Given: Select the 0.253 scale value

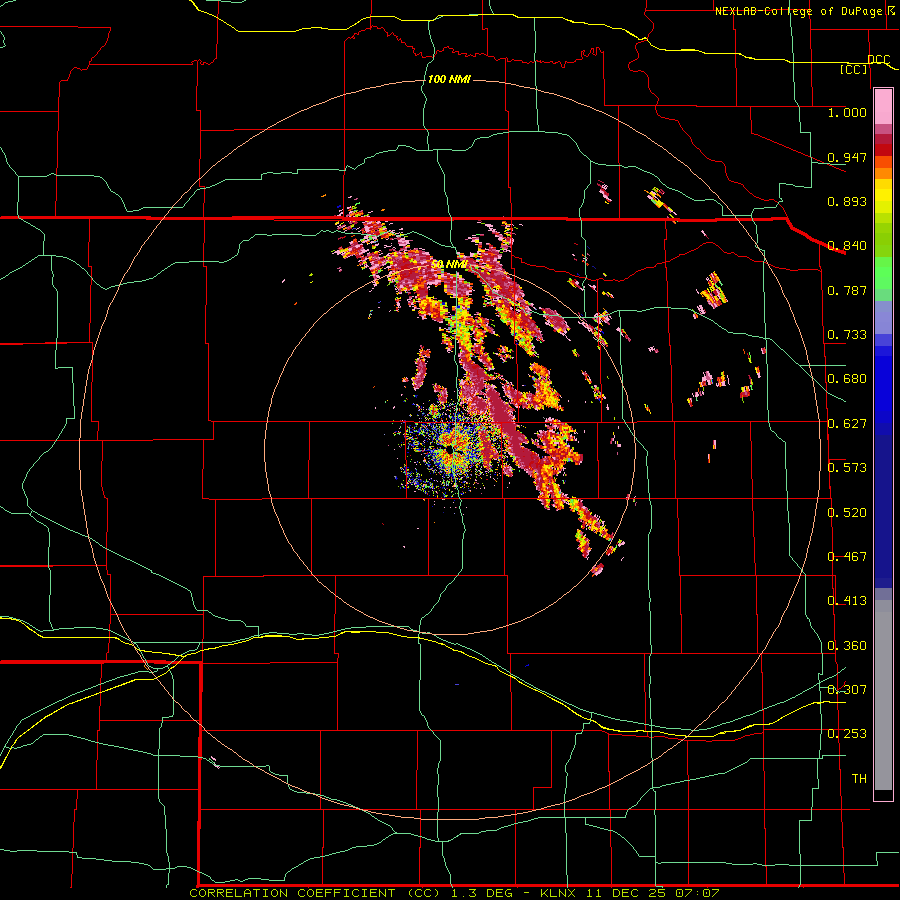Looking at the screenshot, I should [x=847, y=734].
